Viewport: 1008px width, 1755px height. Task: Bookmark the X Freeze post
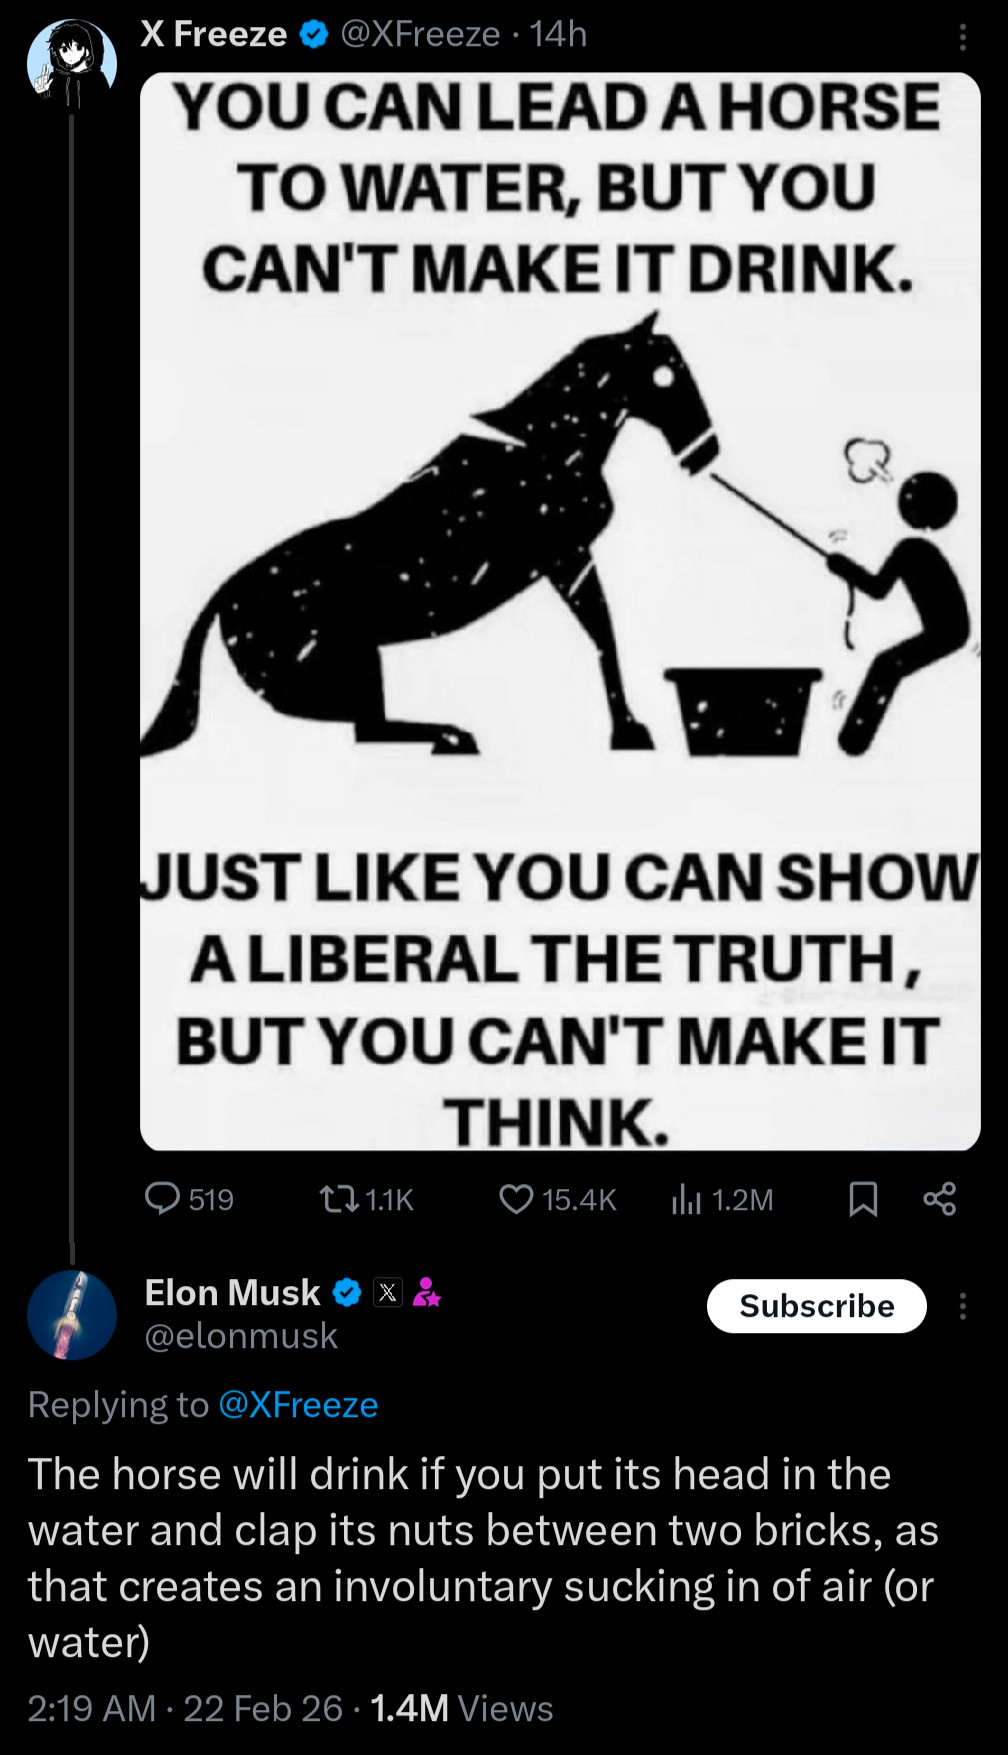coord(863,1198)
